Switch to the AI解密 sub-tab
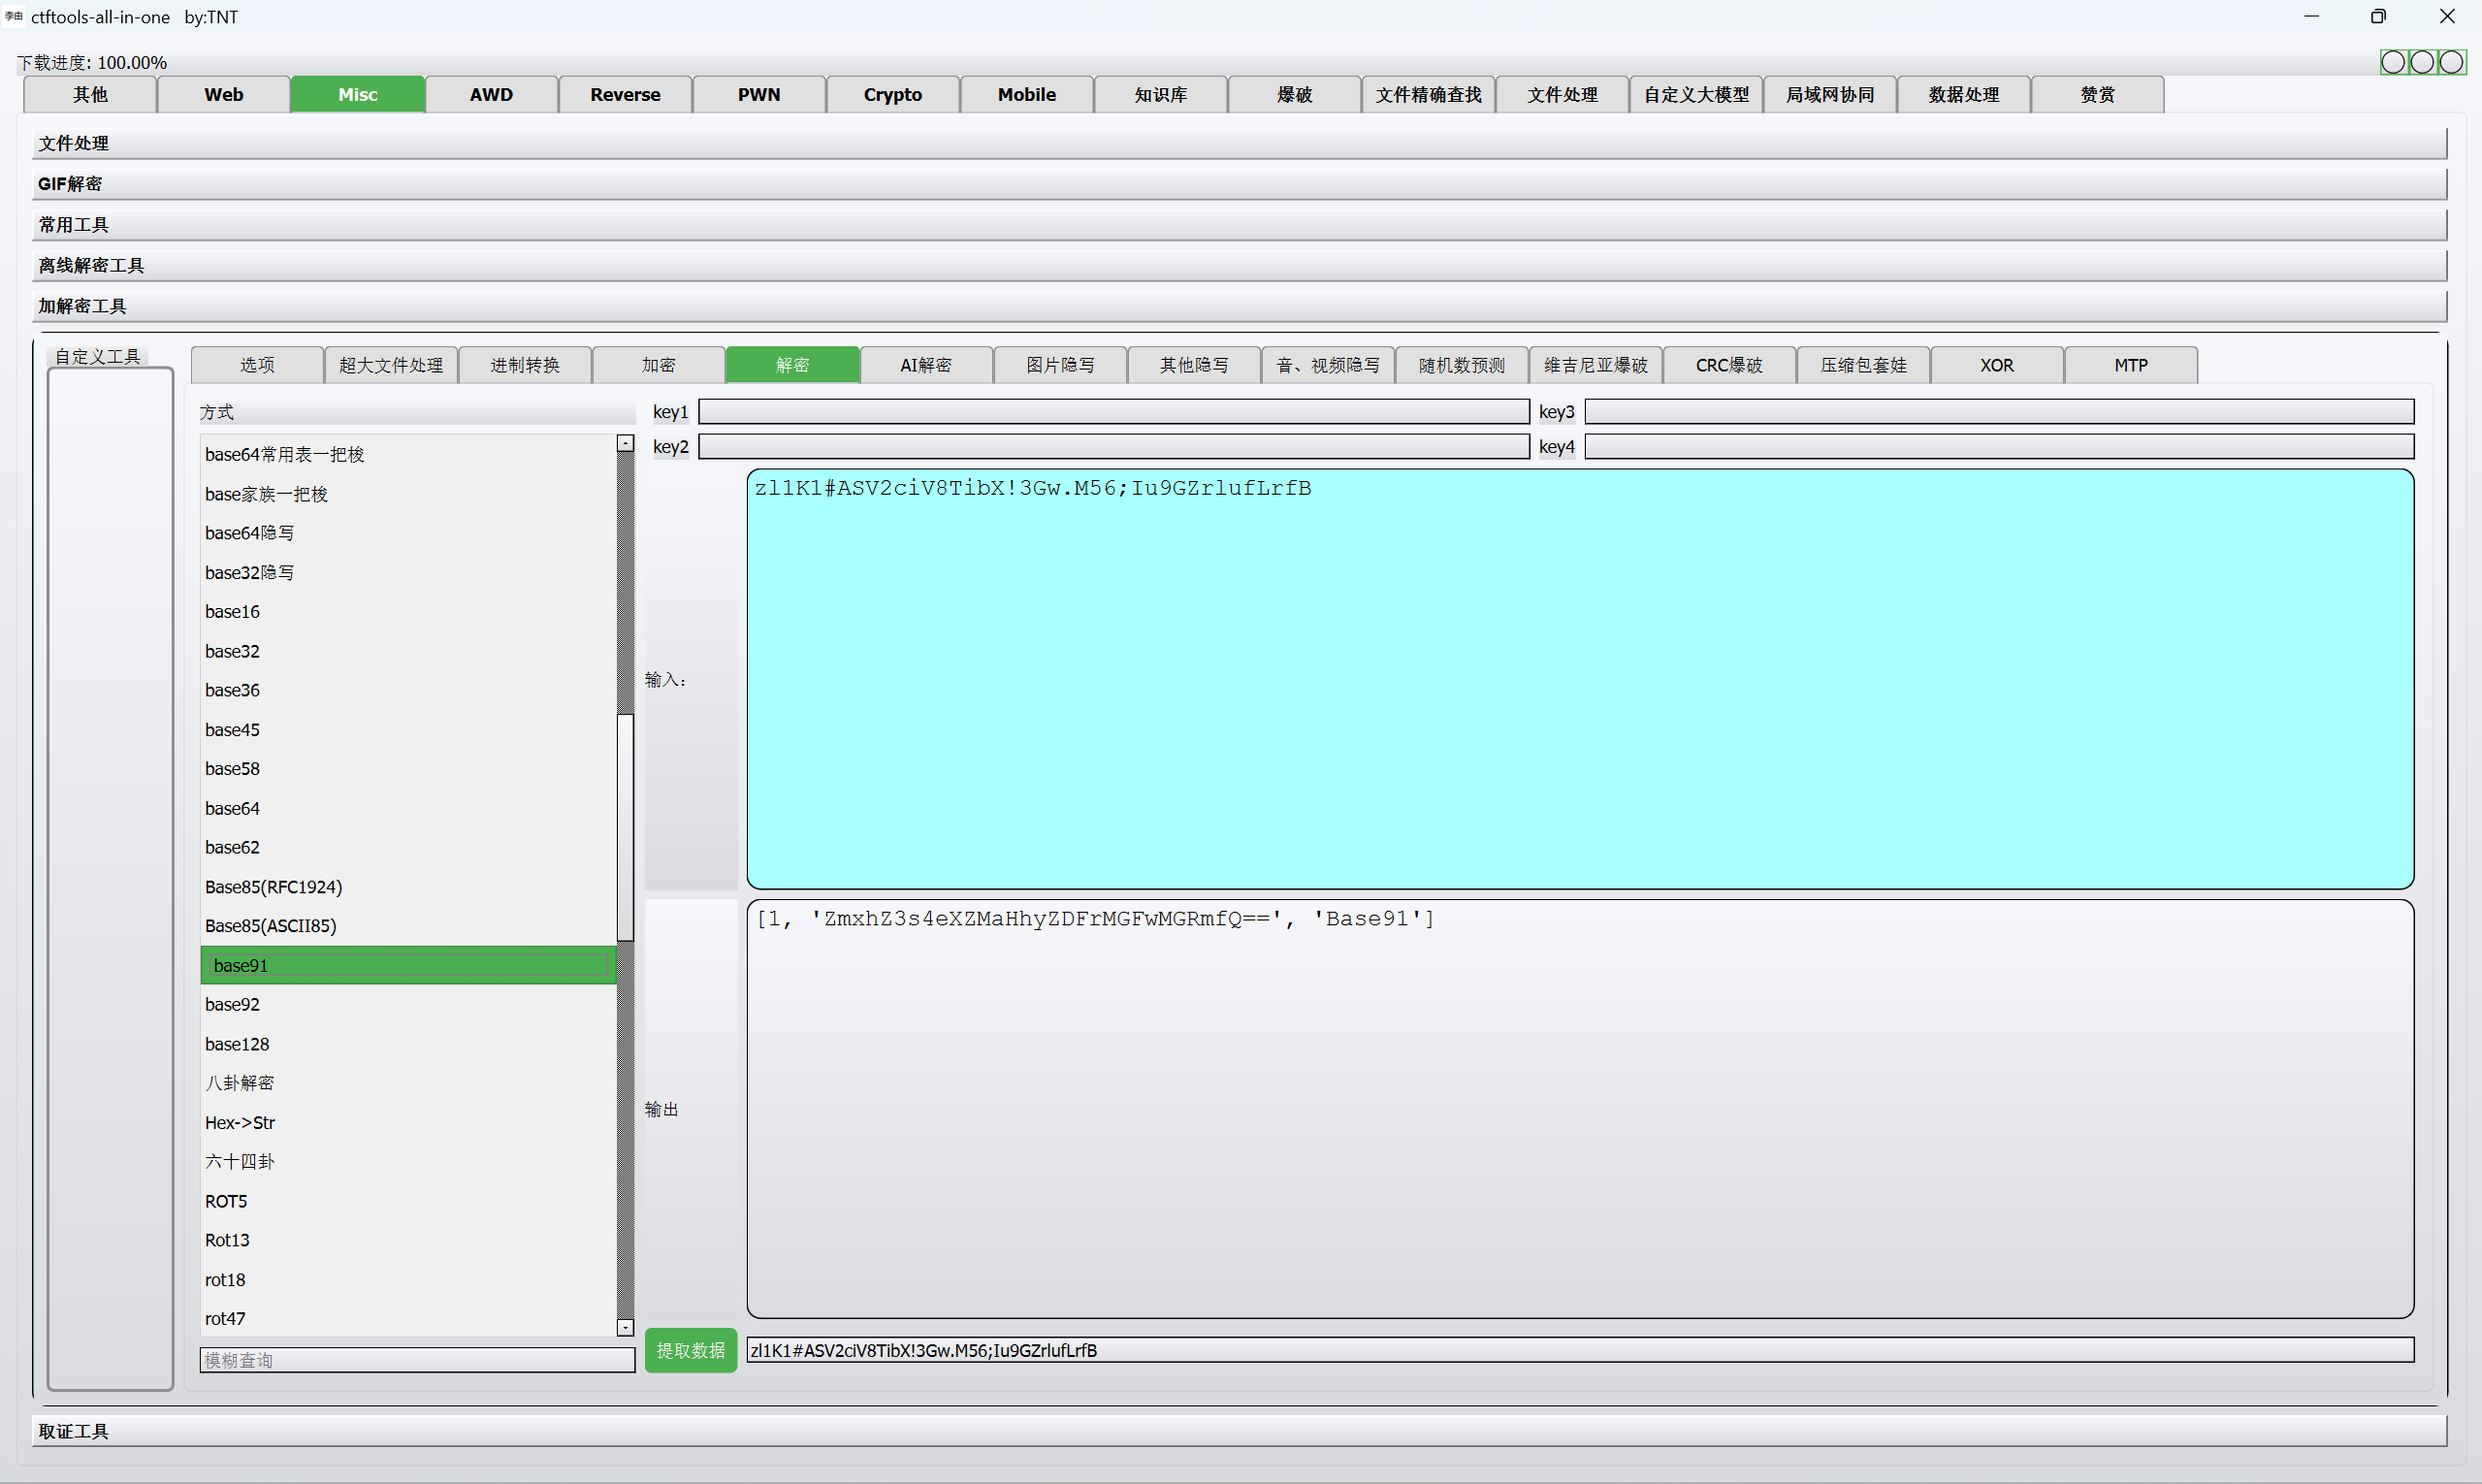 [926, 365]
